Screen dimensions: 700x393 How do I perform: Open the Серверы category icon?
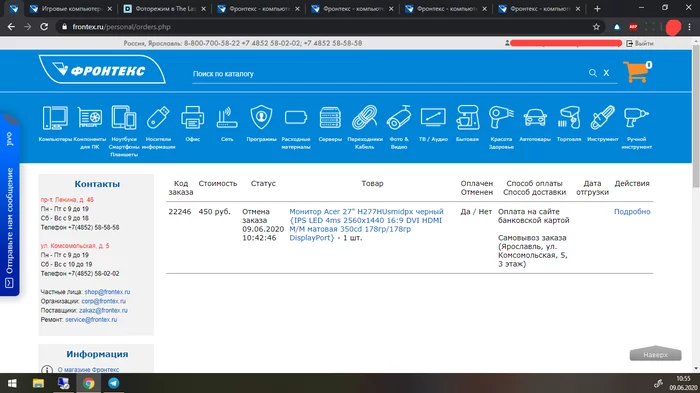click(330, 118)
